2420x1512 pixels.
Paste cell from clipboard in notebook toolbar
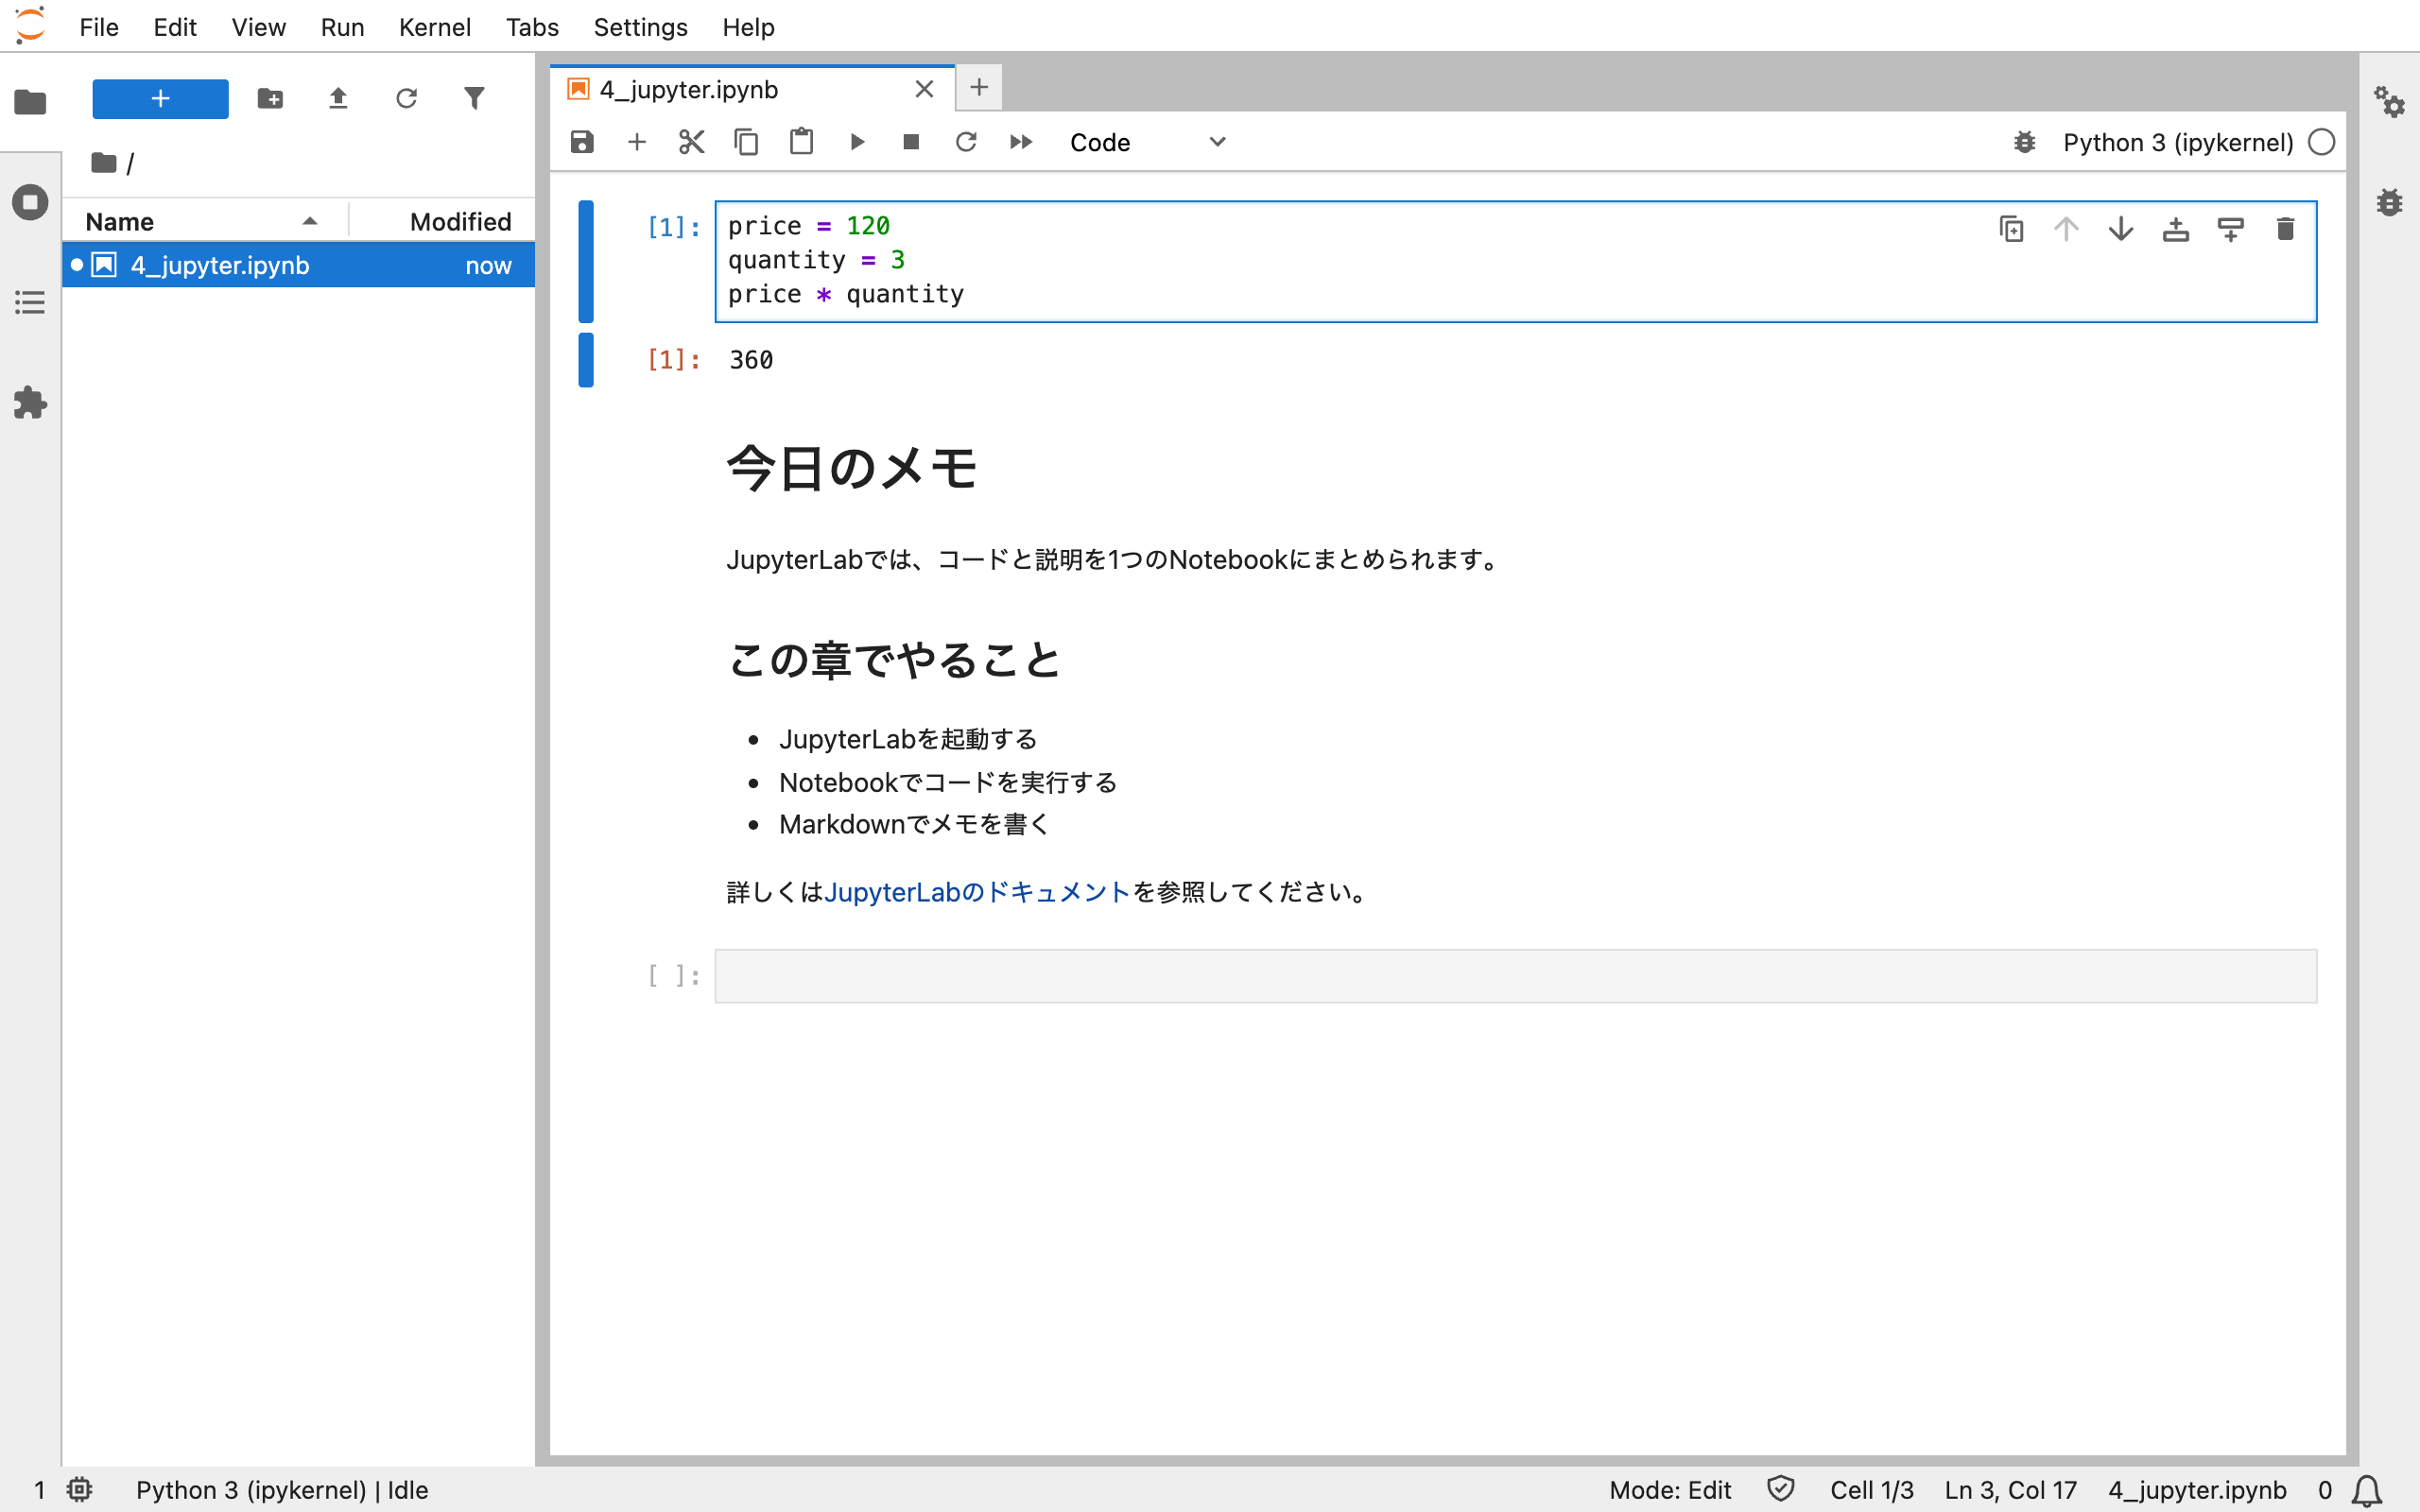click(801, 142)
